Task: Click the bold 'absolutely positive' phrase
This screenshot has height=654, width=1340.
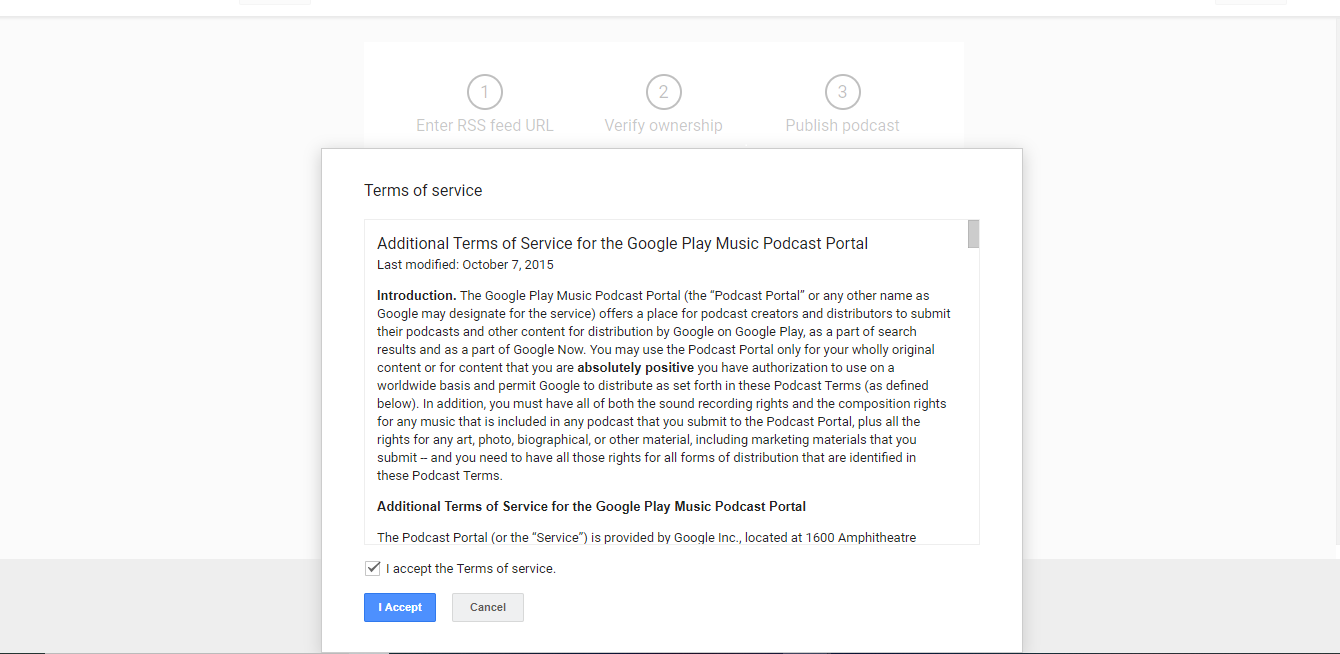Action: (x=635, y=368)
